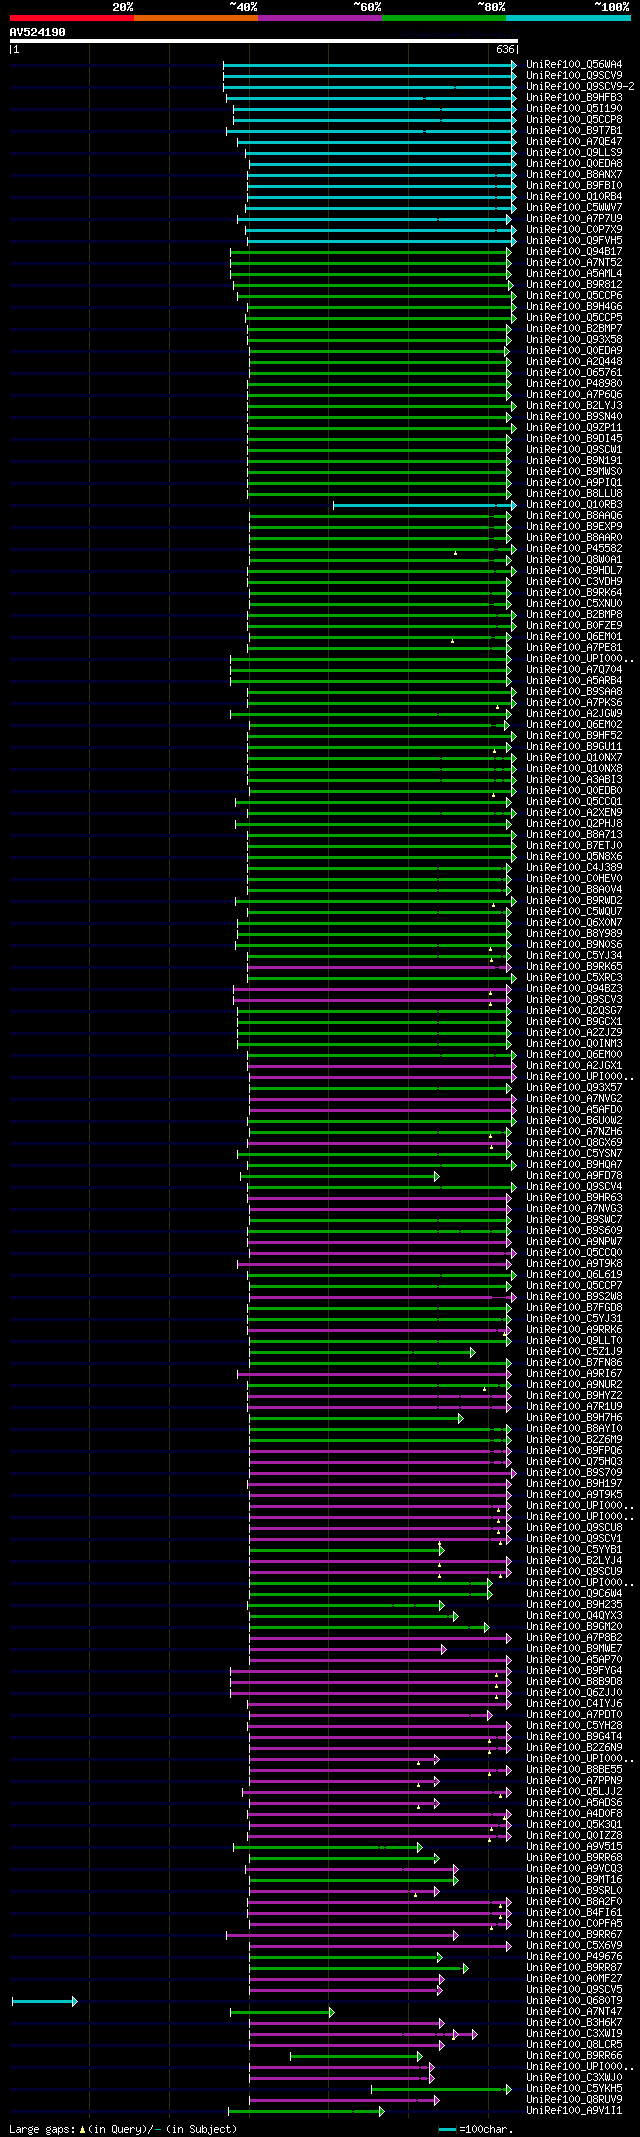Select the UniRef100_B9DI45 label

pos(574,438)
